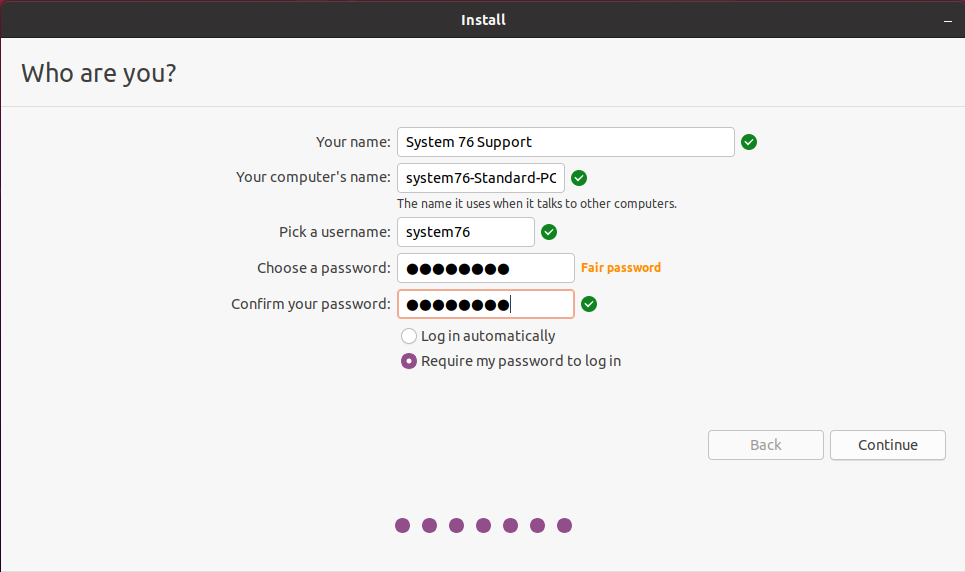Click the Fair password strength label
Viewport: 965px width, 572px height.
[621, 268]
